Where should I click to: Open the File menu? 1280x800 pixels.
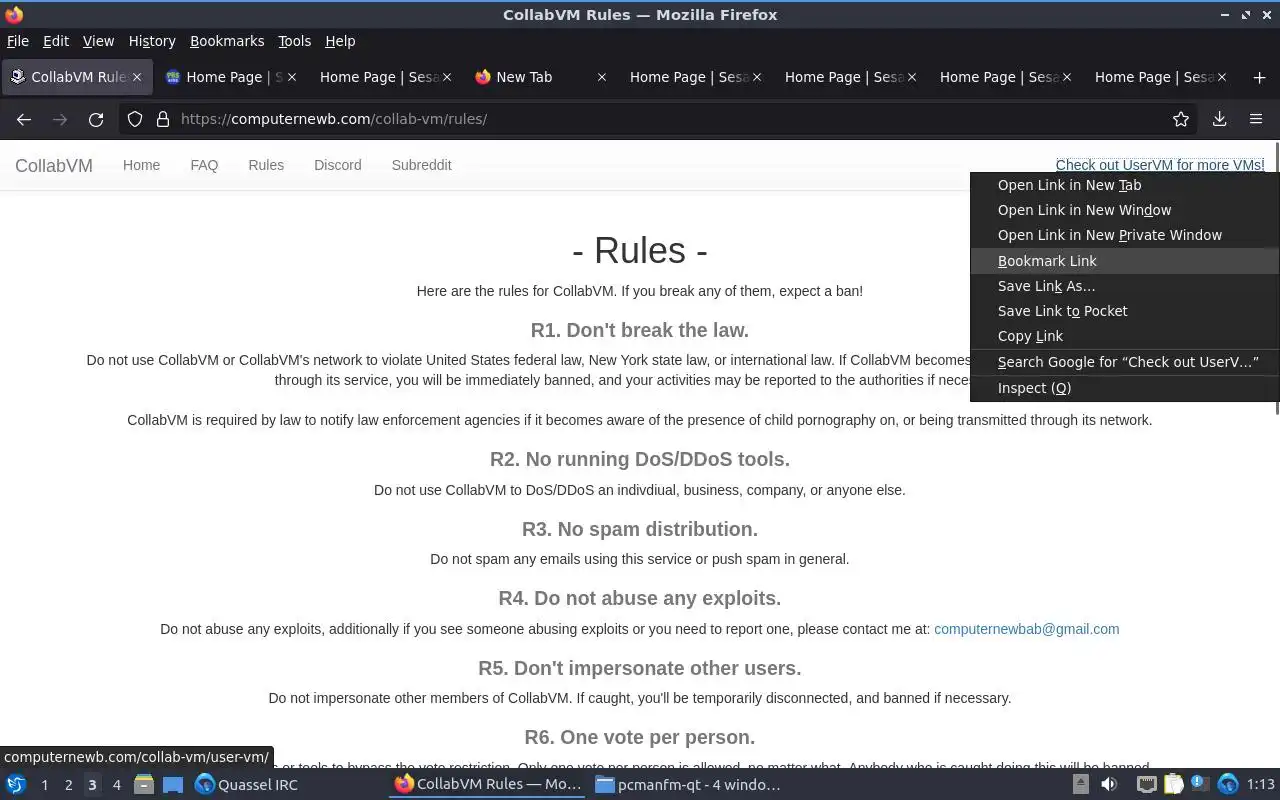point(18,41)
